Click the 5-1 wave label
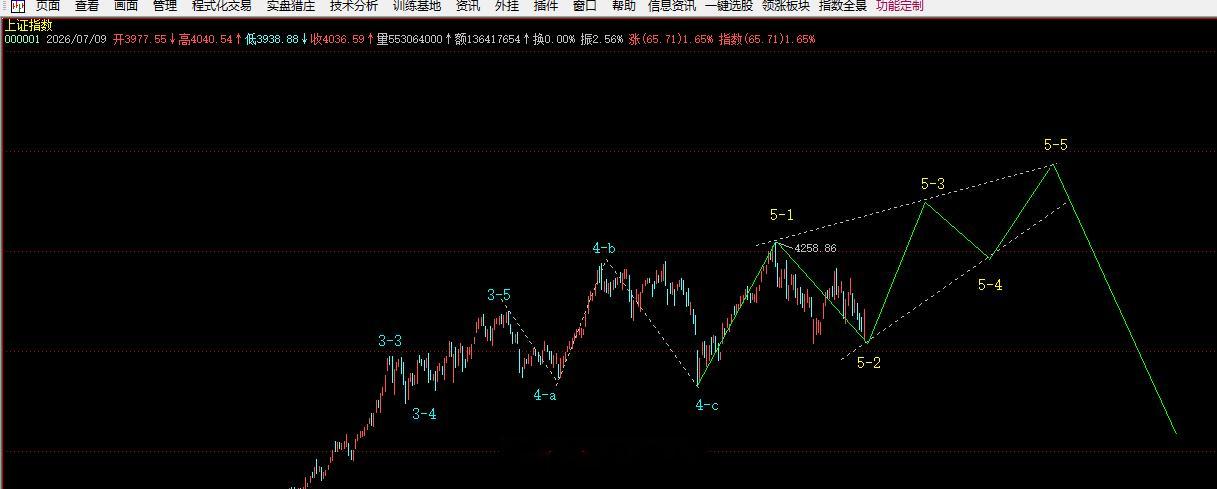 (782, 214)
